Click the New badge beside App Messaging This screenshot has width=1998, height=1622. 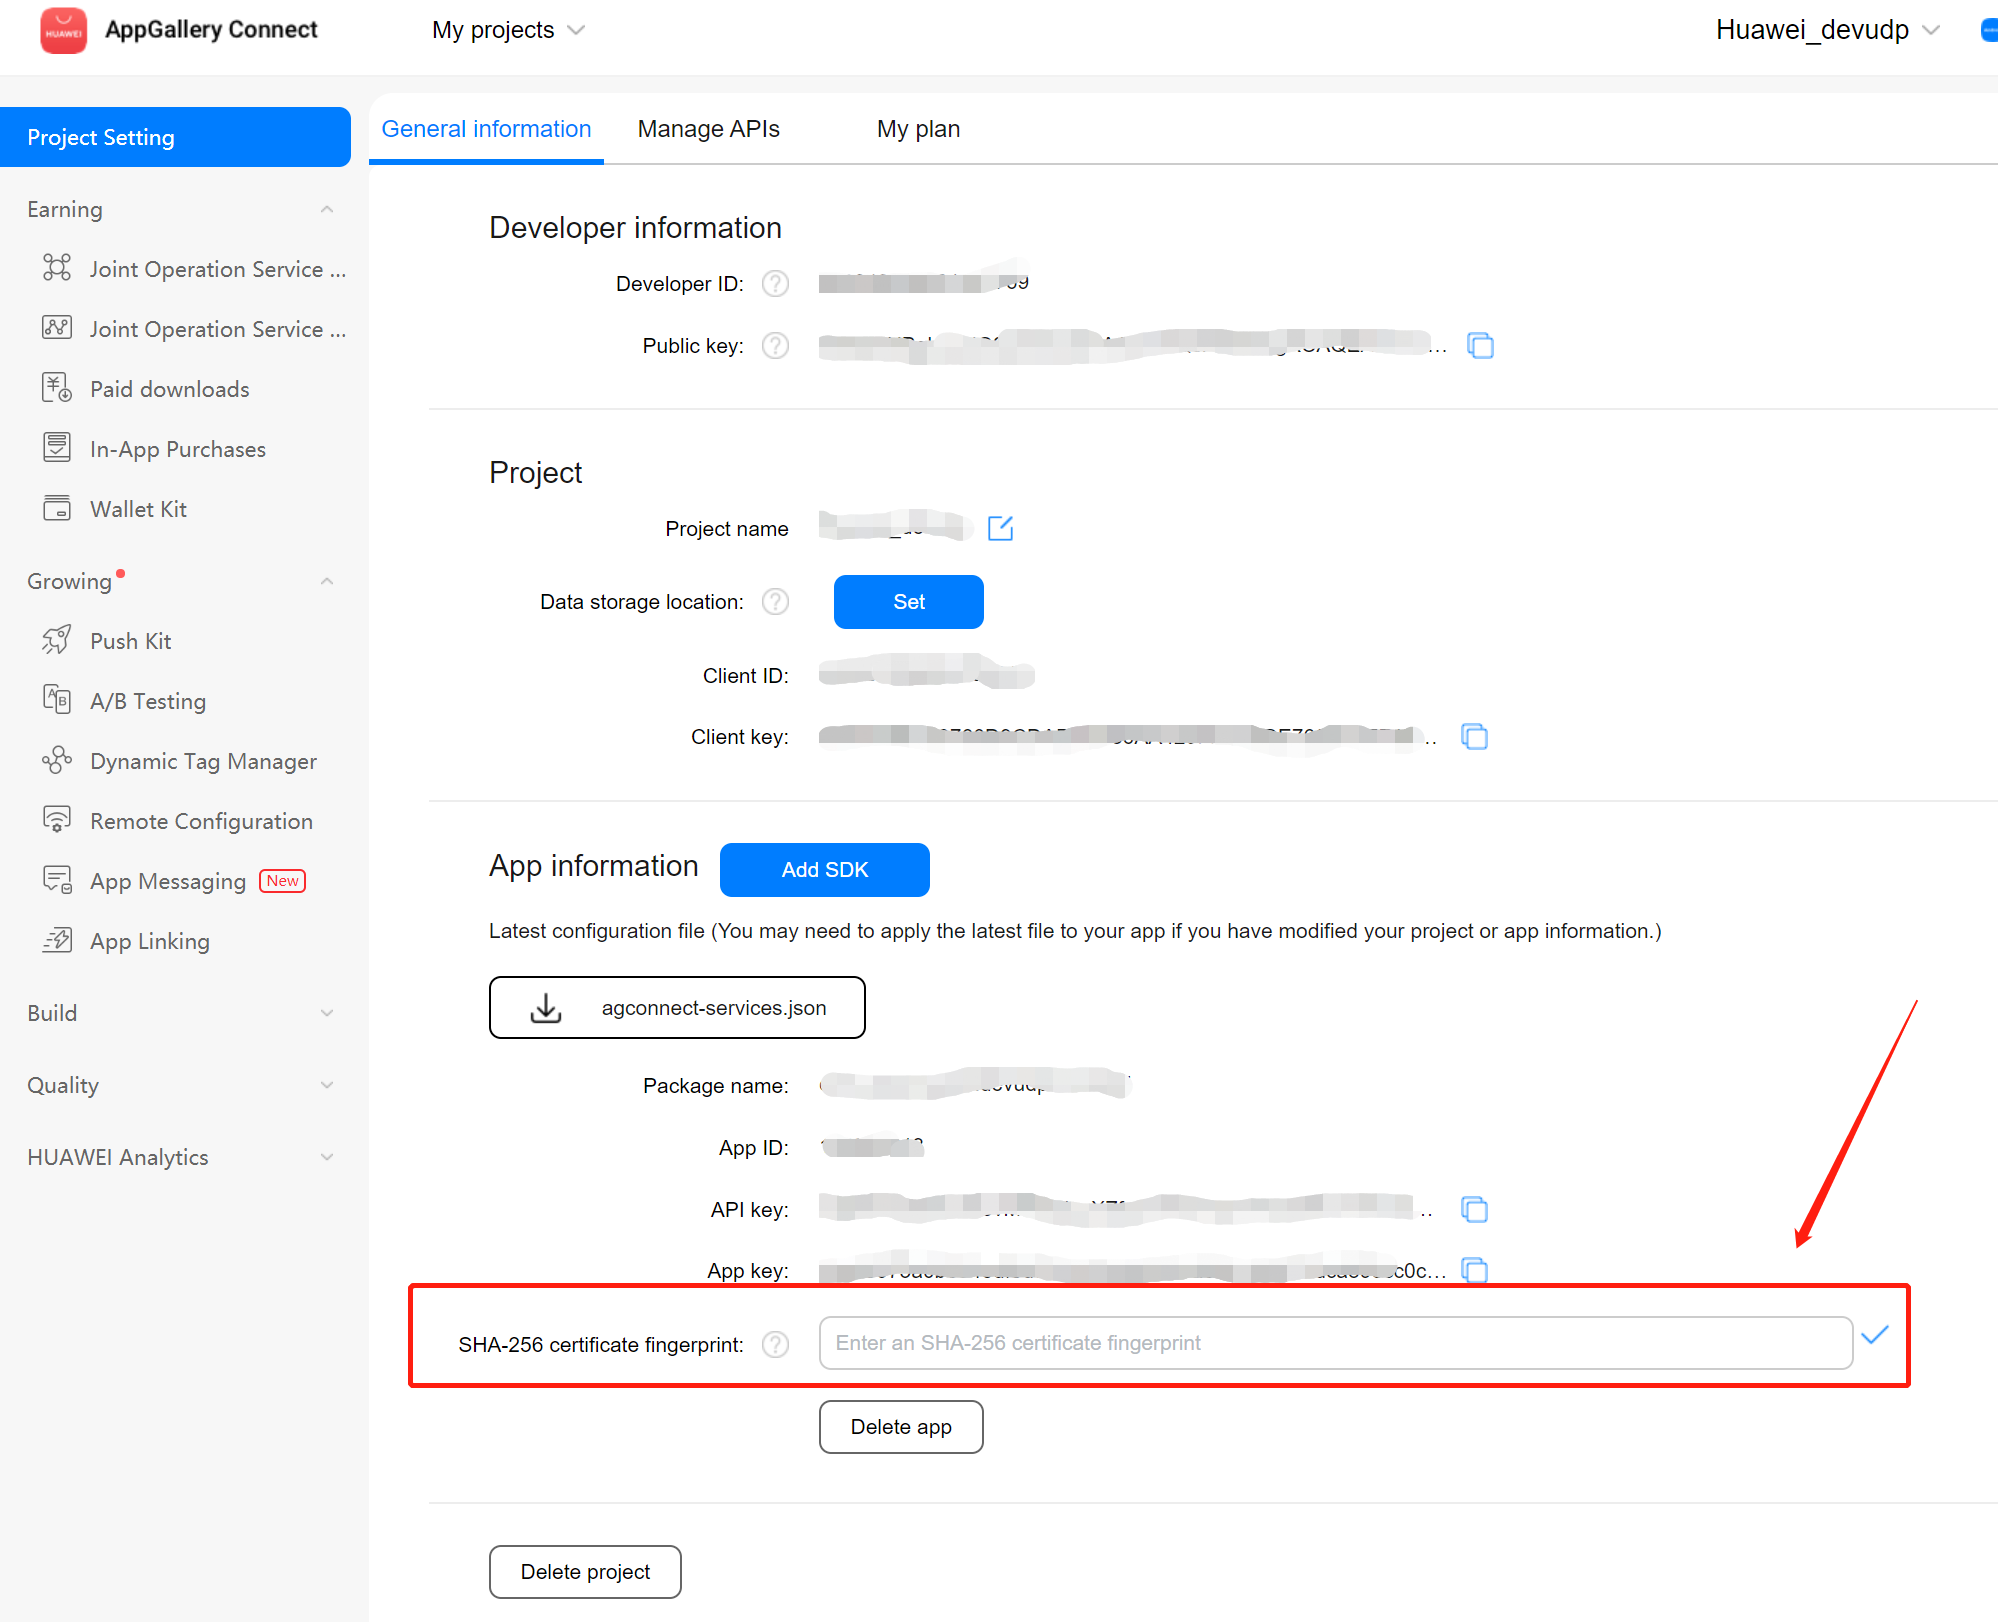pos(282,881)
